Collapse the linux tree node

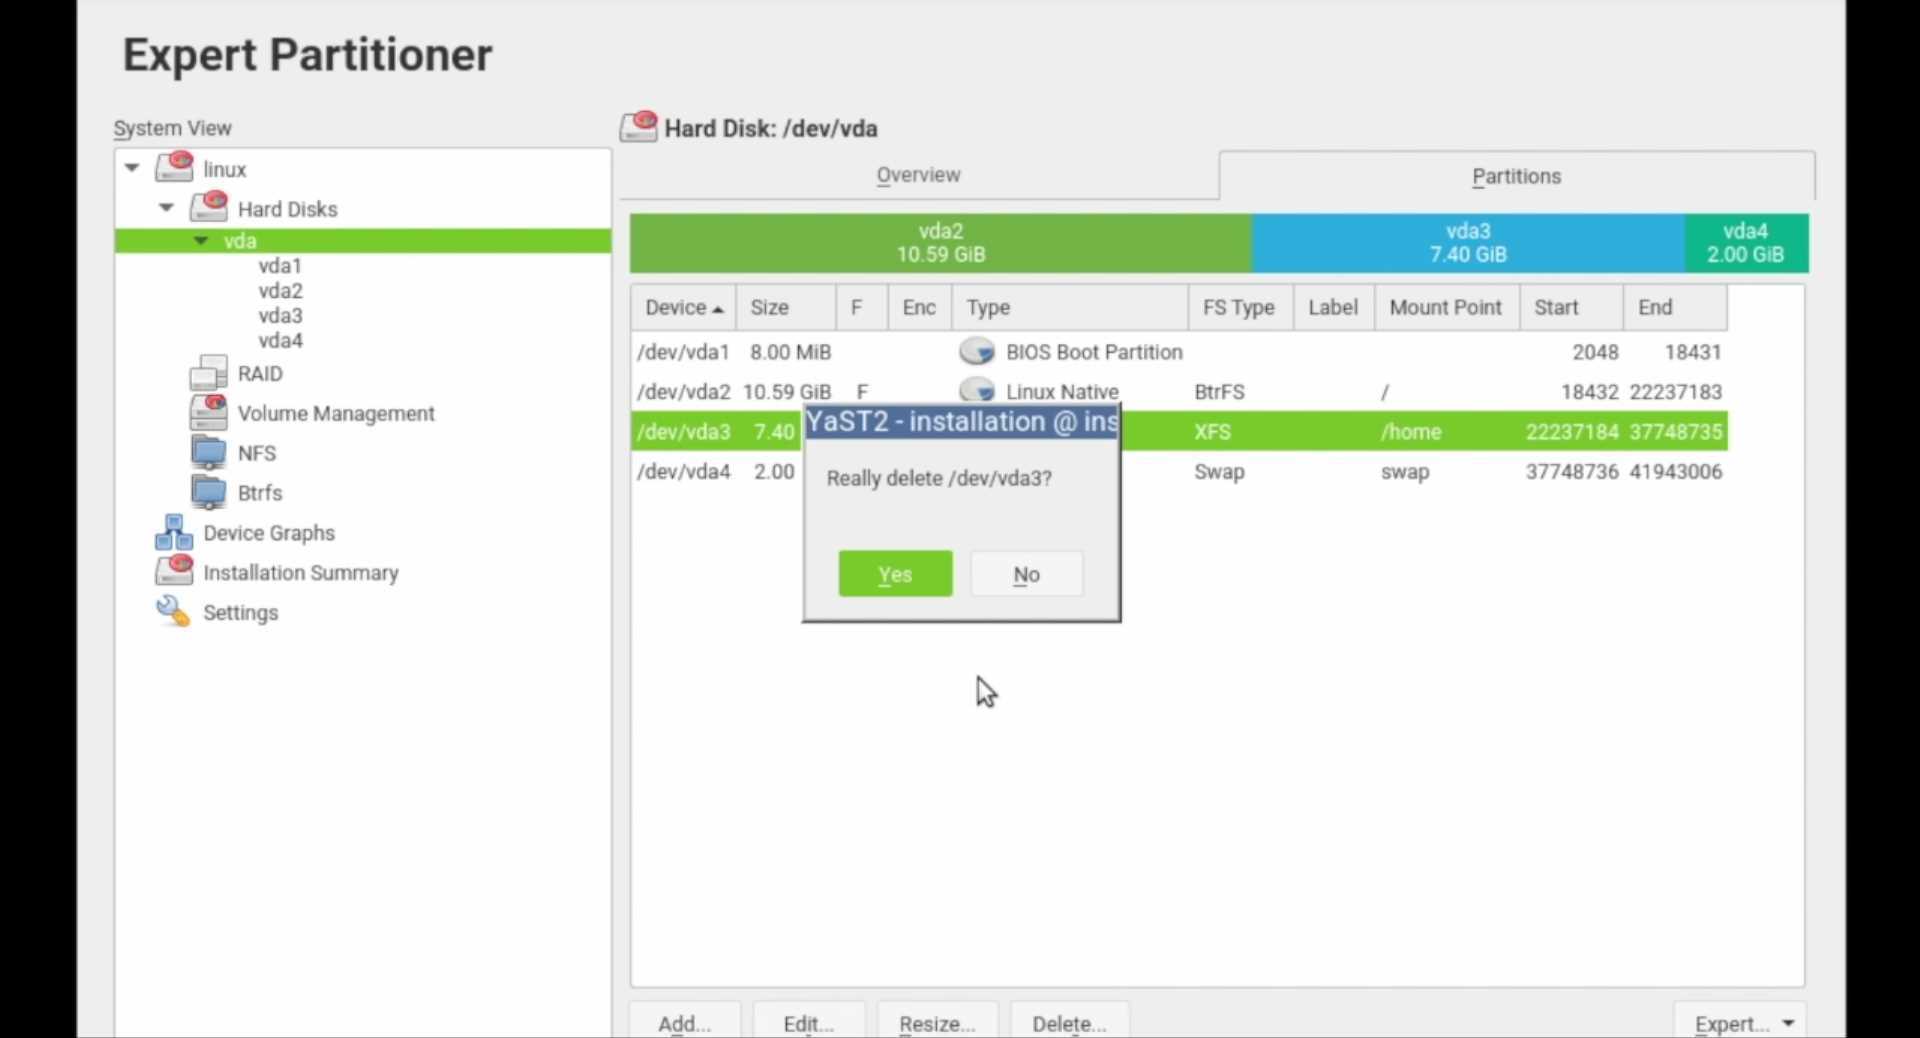pyautogui.click(x=132, y=168)
